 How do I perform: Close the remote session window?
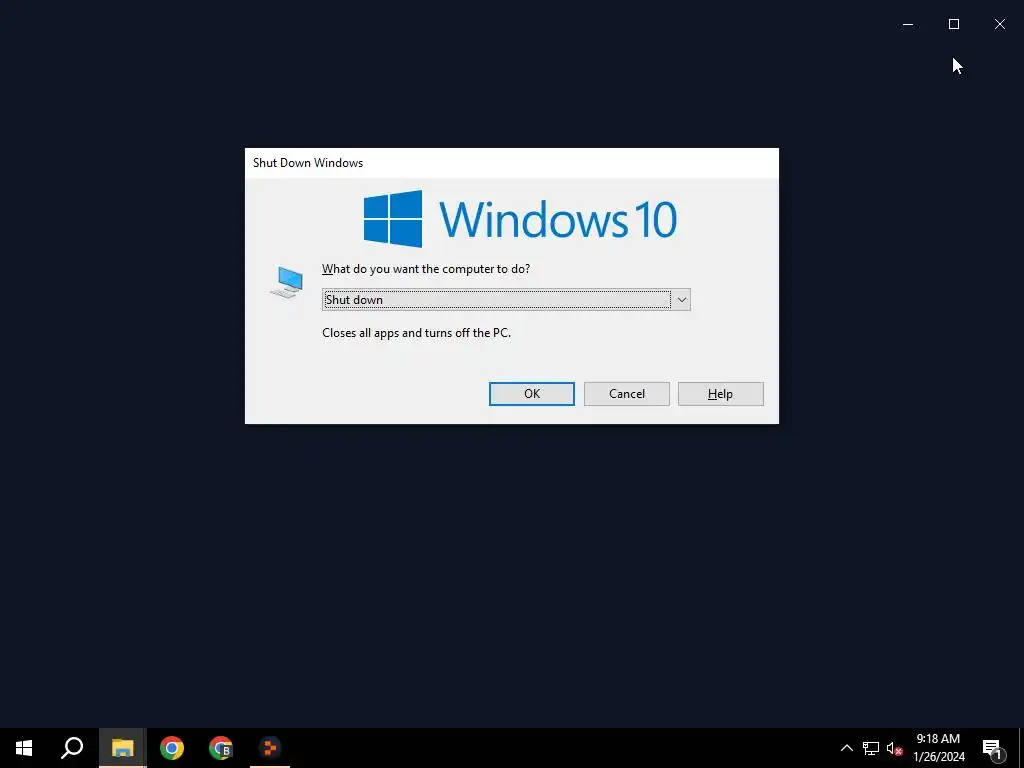tap(1000, 24)
